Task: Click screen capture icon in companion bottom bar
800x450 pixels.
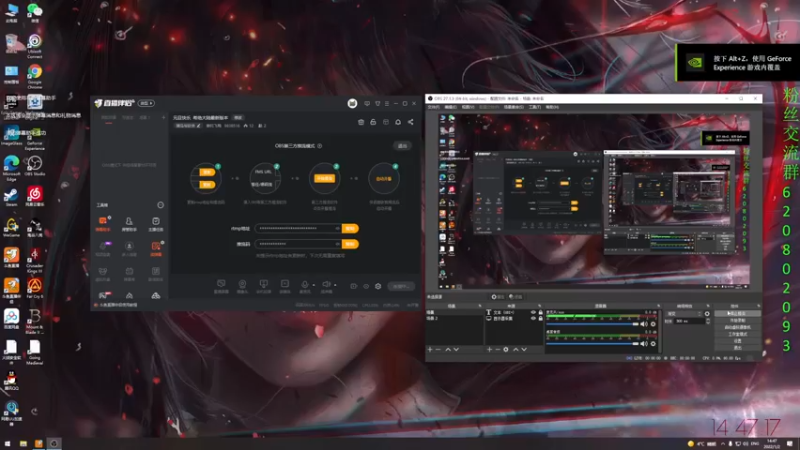Action: click(x=264, y=284)
